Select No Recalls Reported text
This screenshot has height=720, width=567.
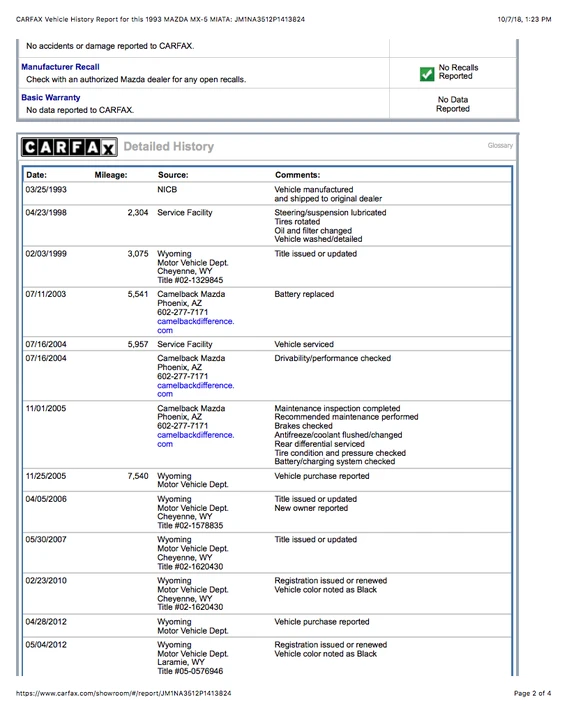coord(458,72)
